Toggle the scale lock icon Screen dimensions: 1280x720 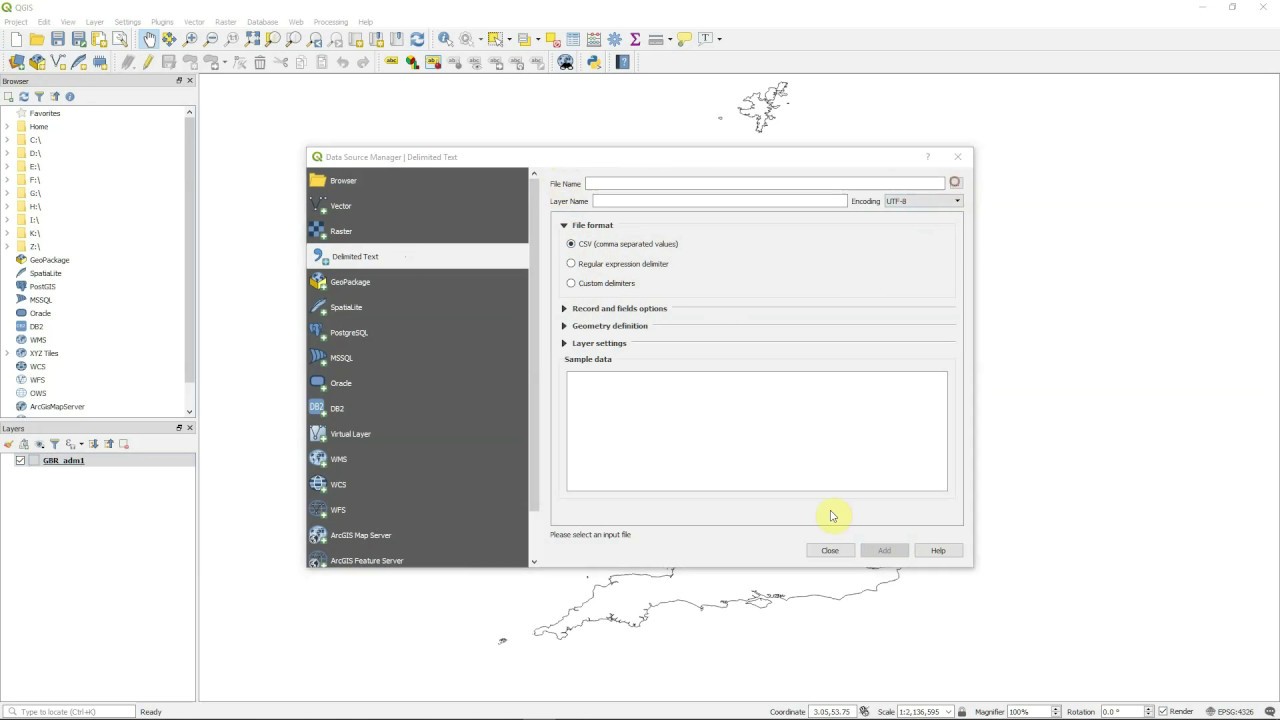click(962, 712)
